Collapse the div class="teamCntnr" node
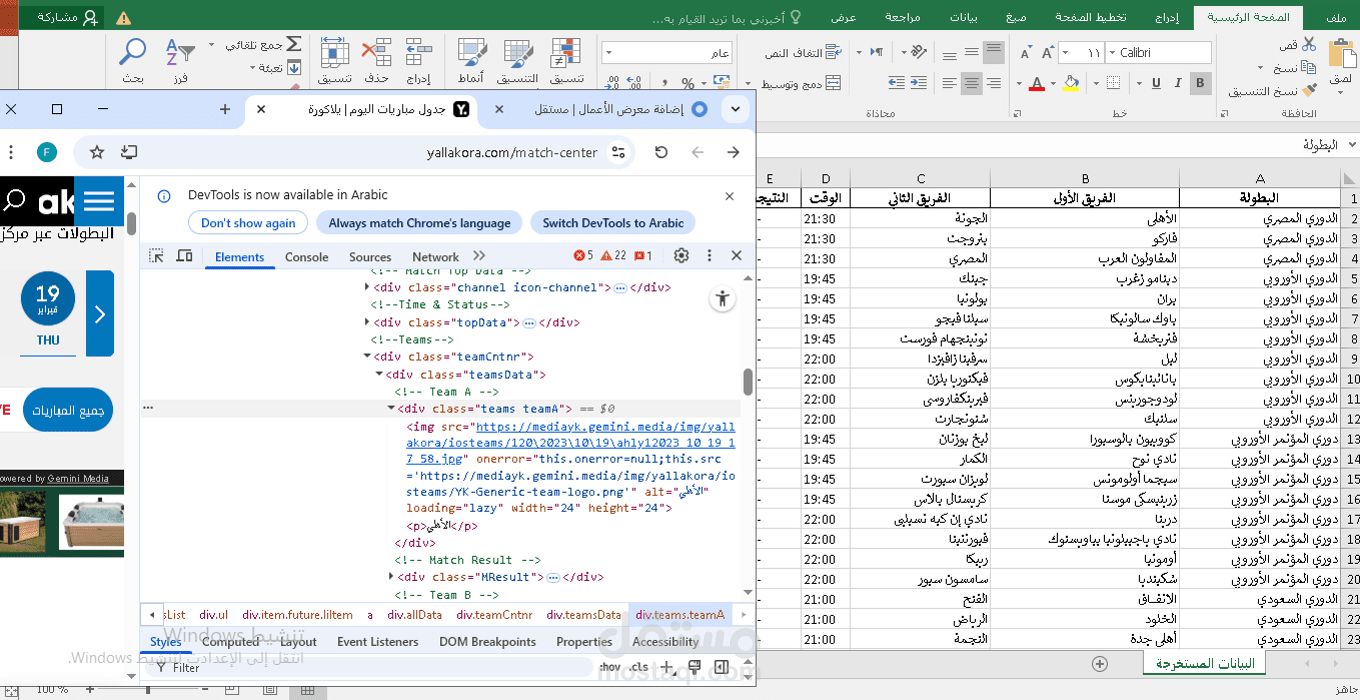The image size is (1360, 700). (x=368, y=356)
